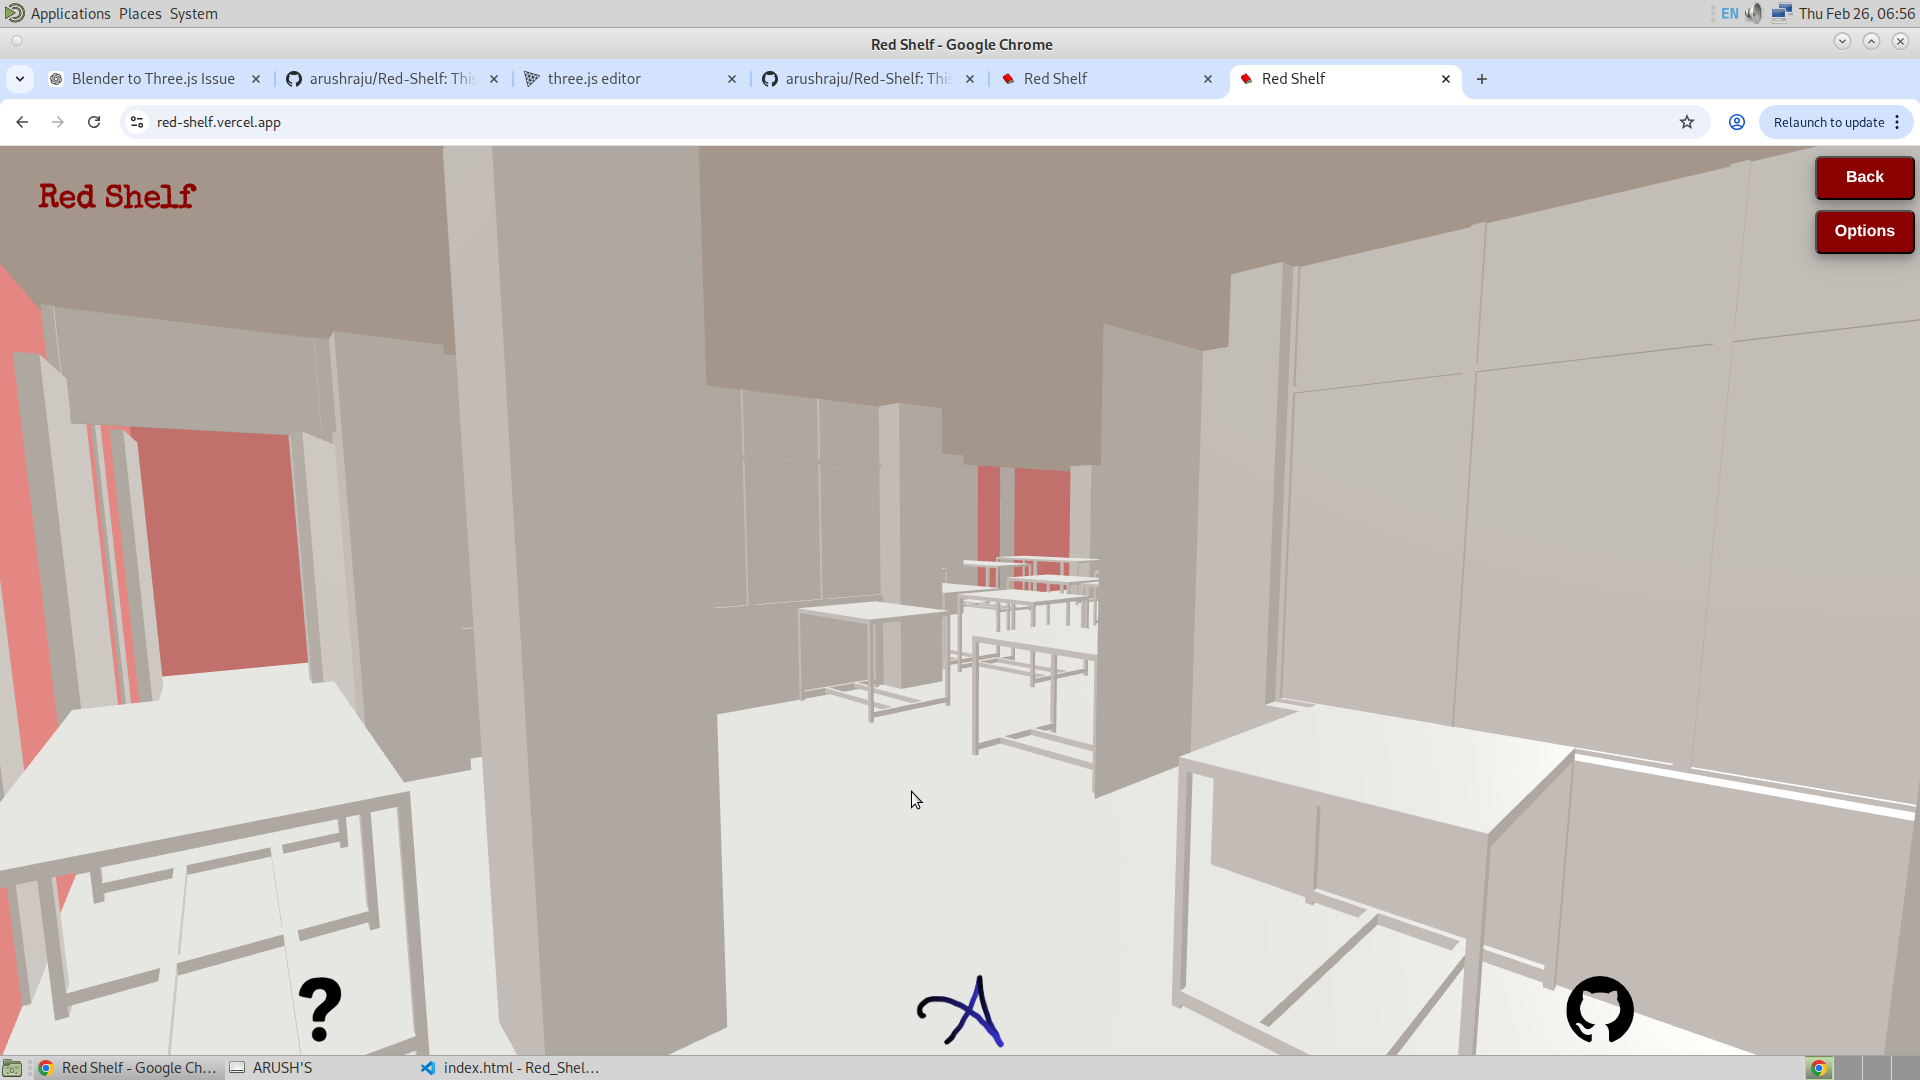This screenshot has width=1920, height=1080.
Task: Go back with the browser back arrow
Action: click(22, 121)
